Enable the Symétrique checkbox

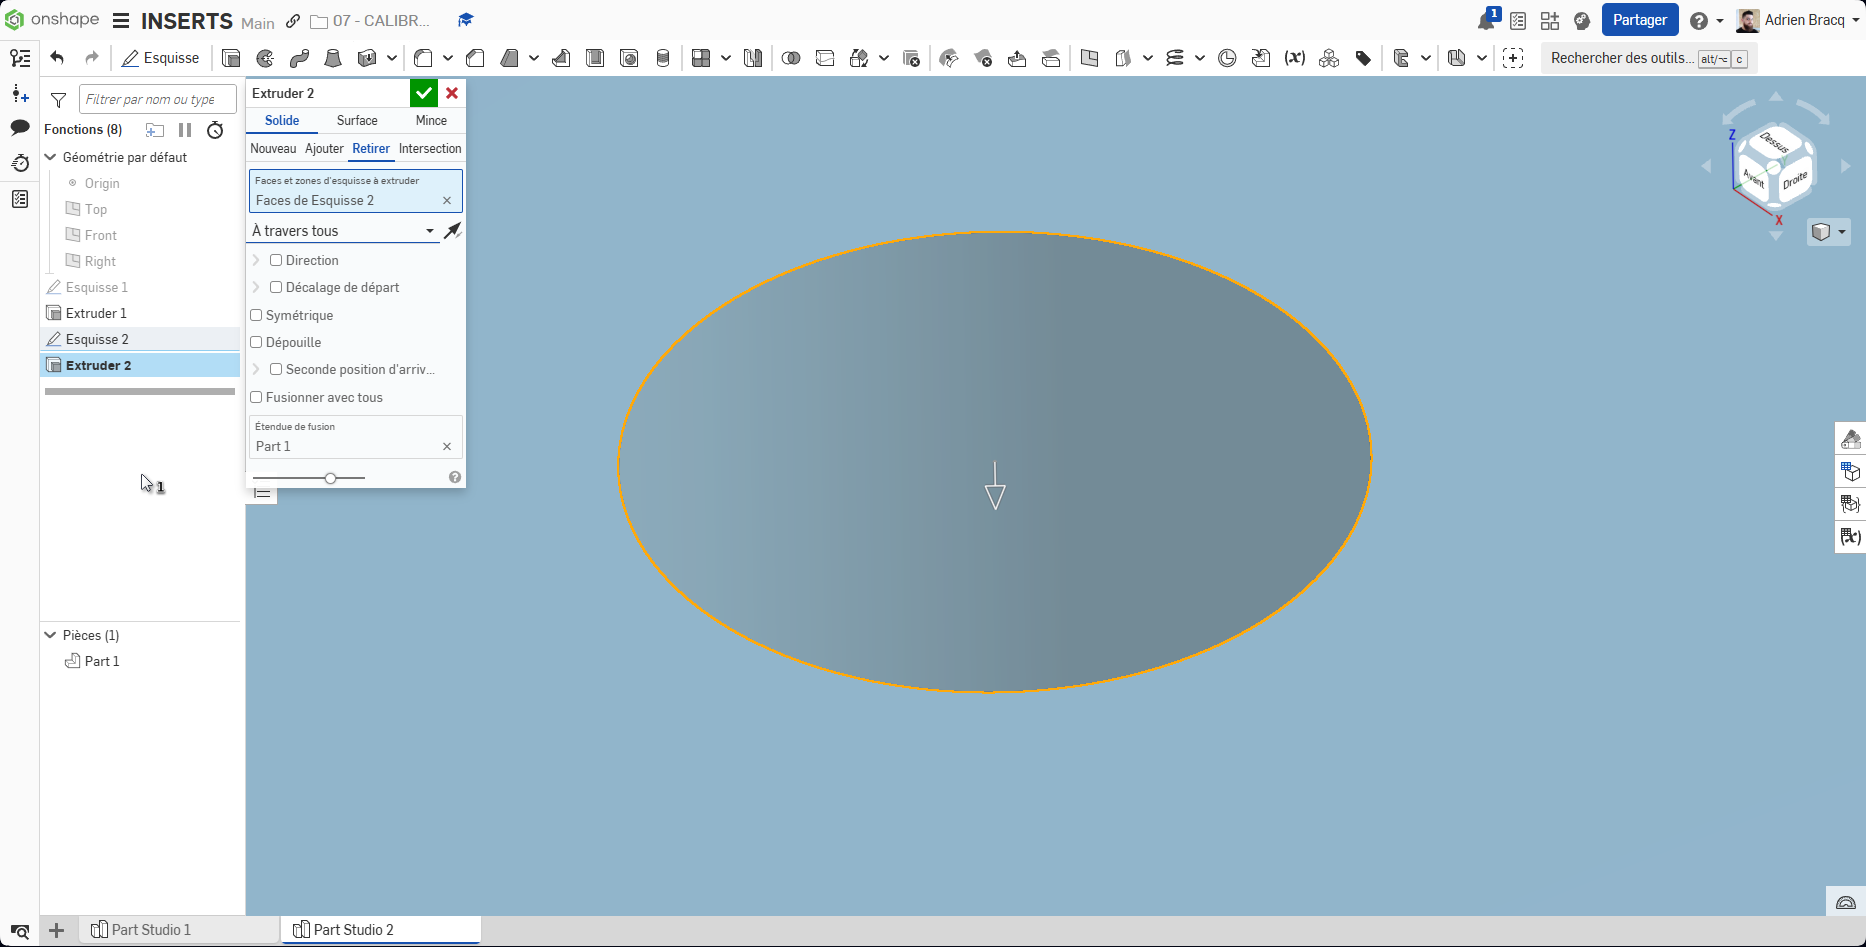257,315
